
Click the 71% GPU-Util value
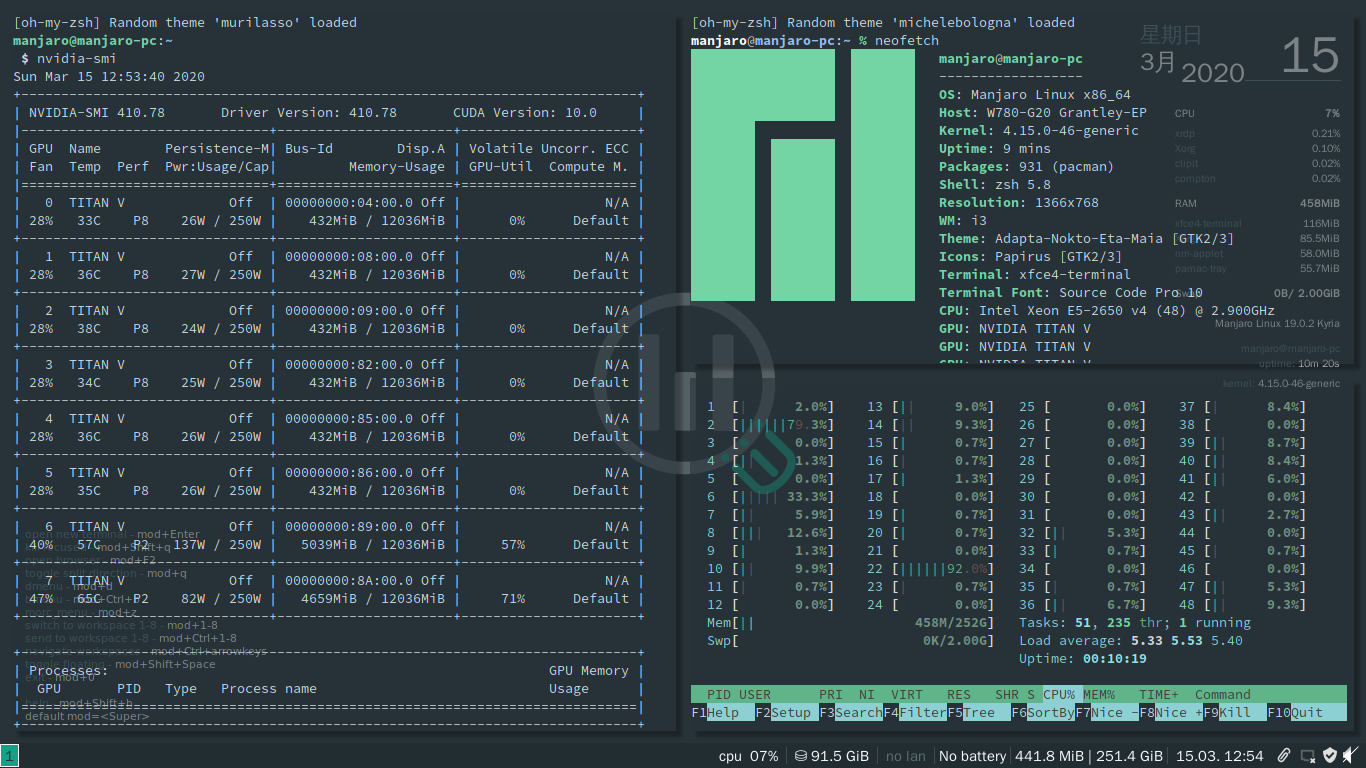(x=513, y=599)
